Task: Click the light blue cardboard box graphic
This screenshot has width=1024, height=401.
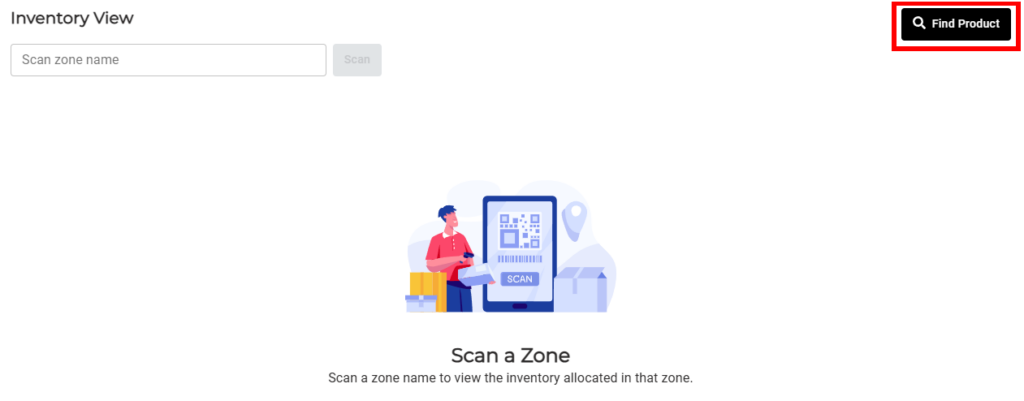Action: (581, 289)
